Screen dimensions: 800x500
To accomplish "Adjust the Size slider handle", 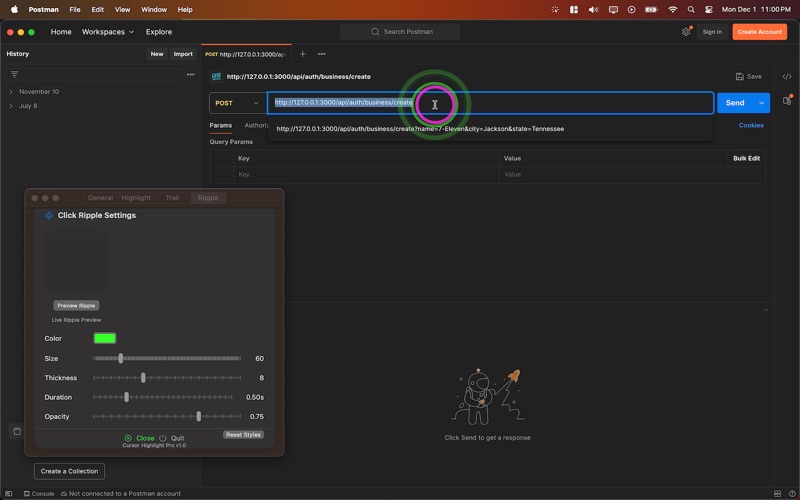I will tap(121, 359).
